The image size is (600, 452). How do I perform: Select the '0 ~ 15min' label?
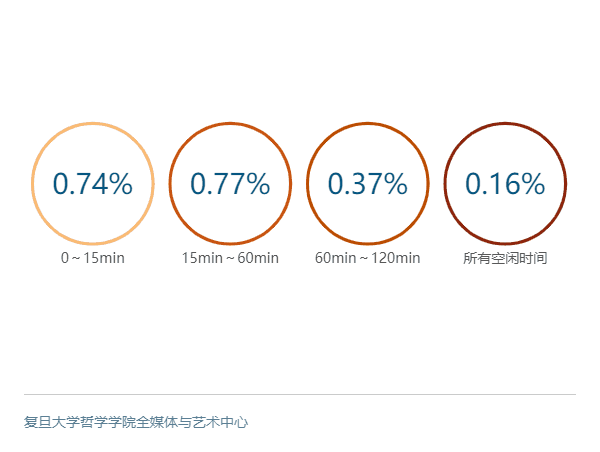tap(93, 258)
